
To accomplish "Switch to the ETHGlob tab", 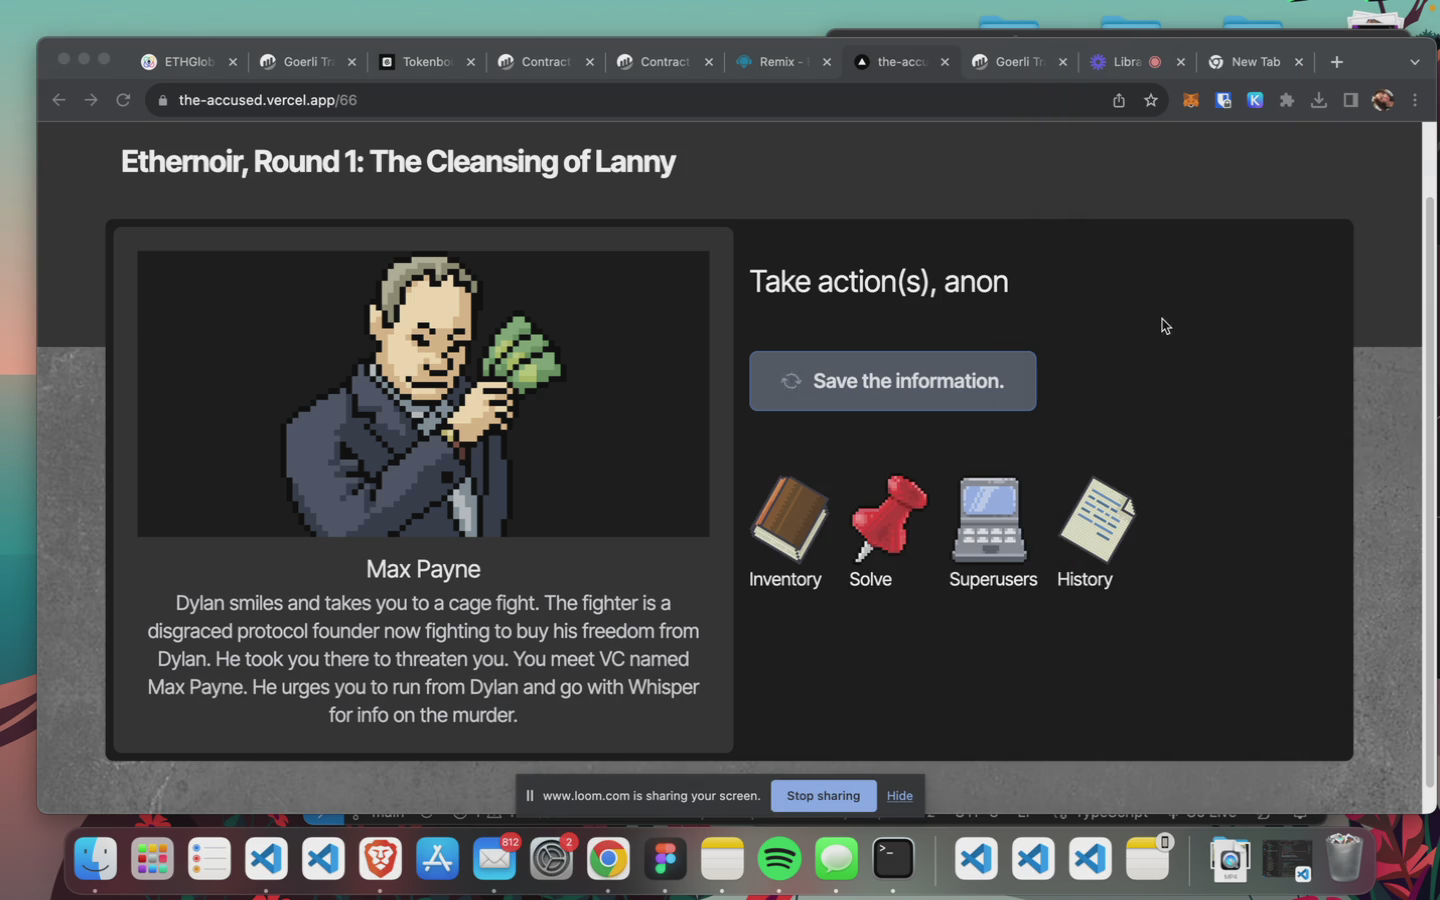I will (x=189, y=62).
